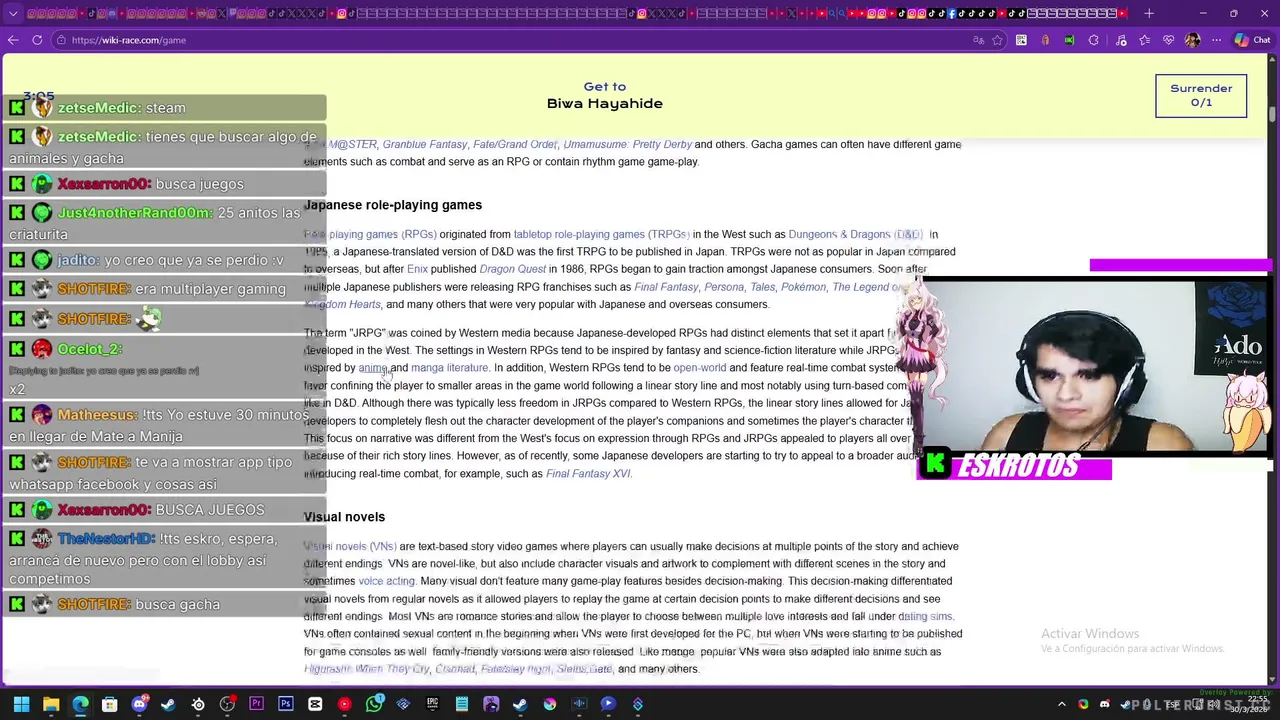This screenshot has width=1280, height=720.
Task: Open the Granblue Fantasy link
Action: click(x=425, y=145)
